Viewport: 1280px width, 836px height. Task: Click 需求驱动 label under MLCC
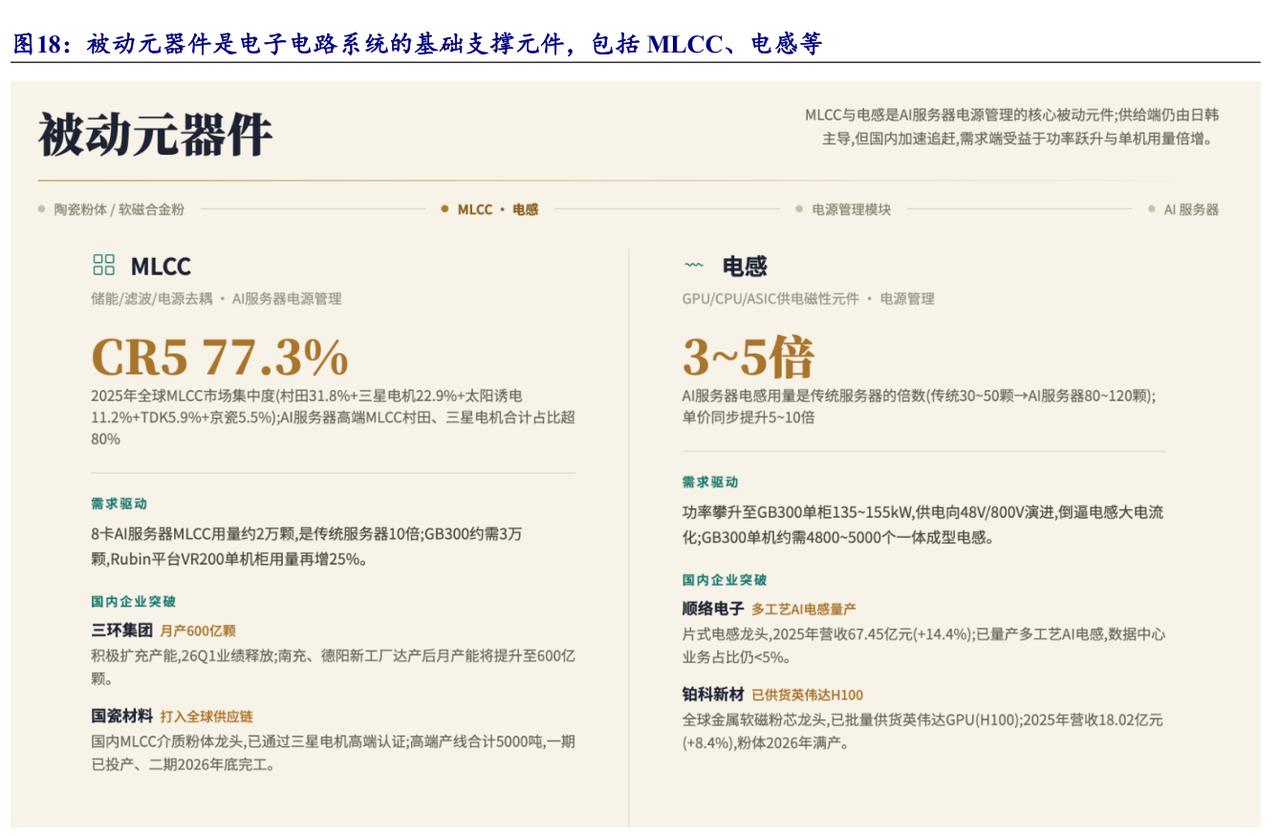(x=119, y=503)
